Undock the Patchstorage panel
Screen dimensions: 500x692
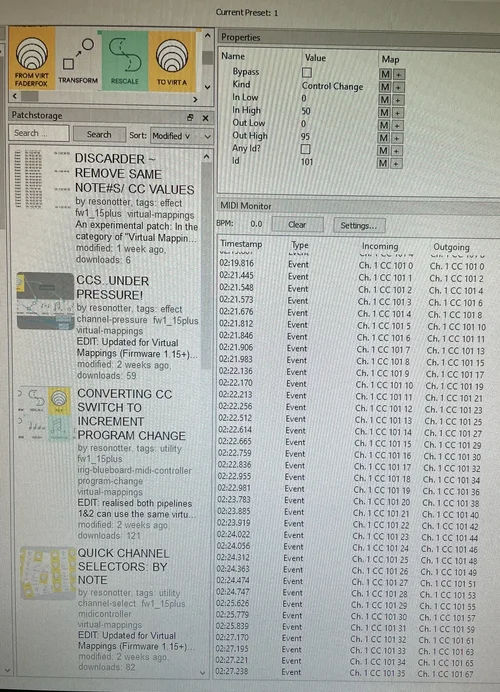tap(190, 117)
